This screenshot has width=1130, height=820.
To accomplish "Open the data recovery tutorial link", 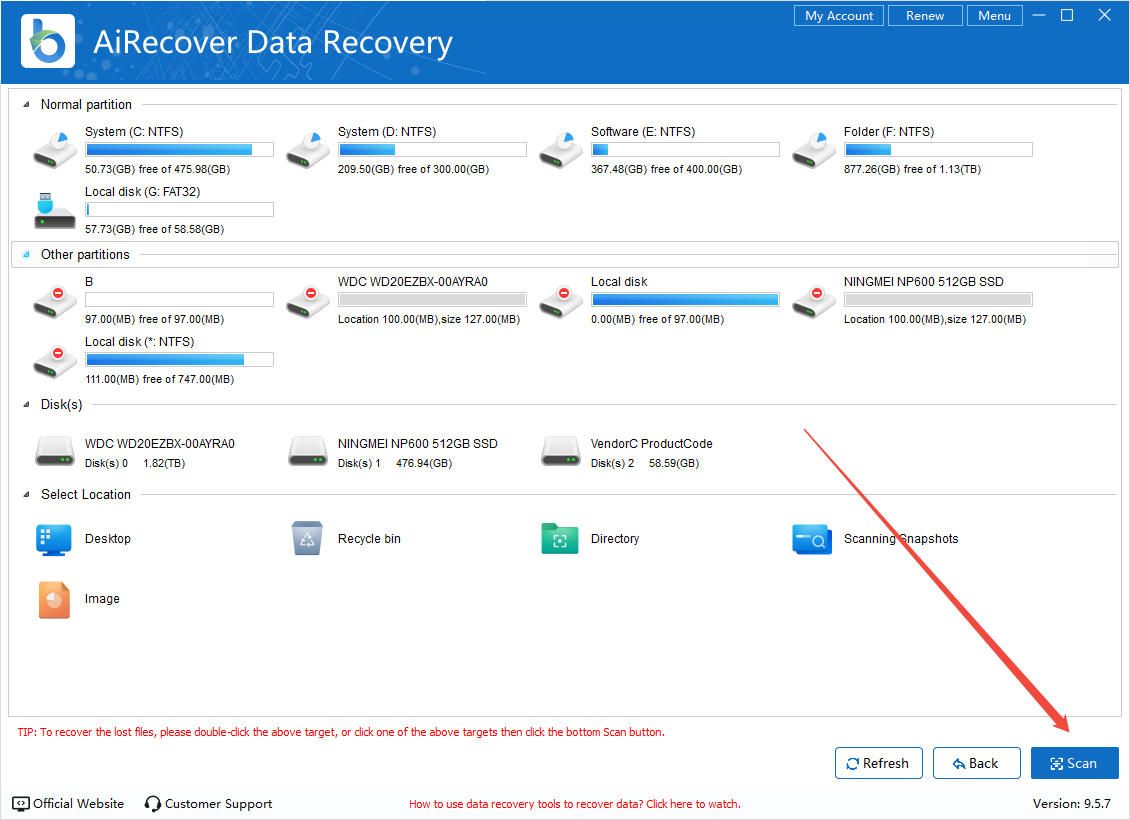I will coord(574,804).
